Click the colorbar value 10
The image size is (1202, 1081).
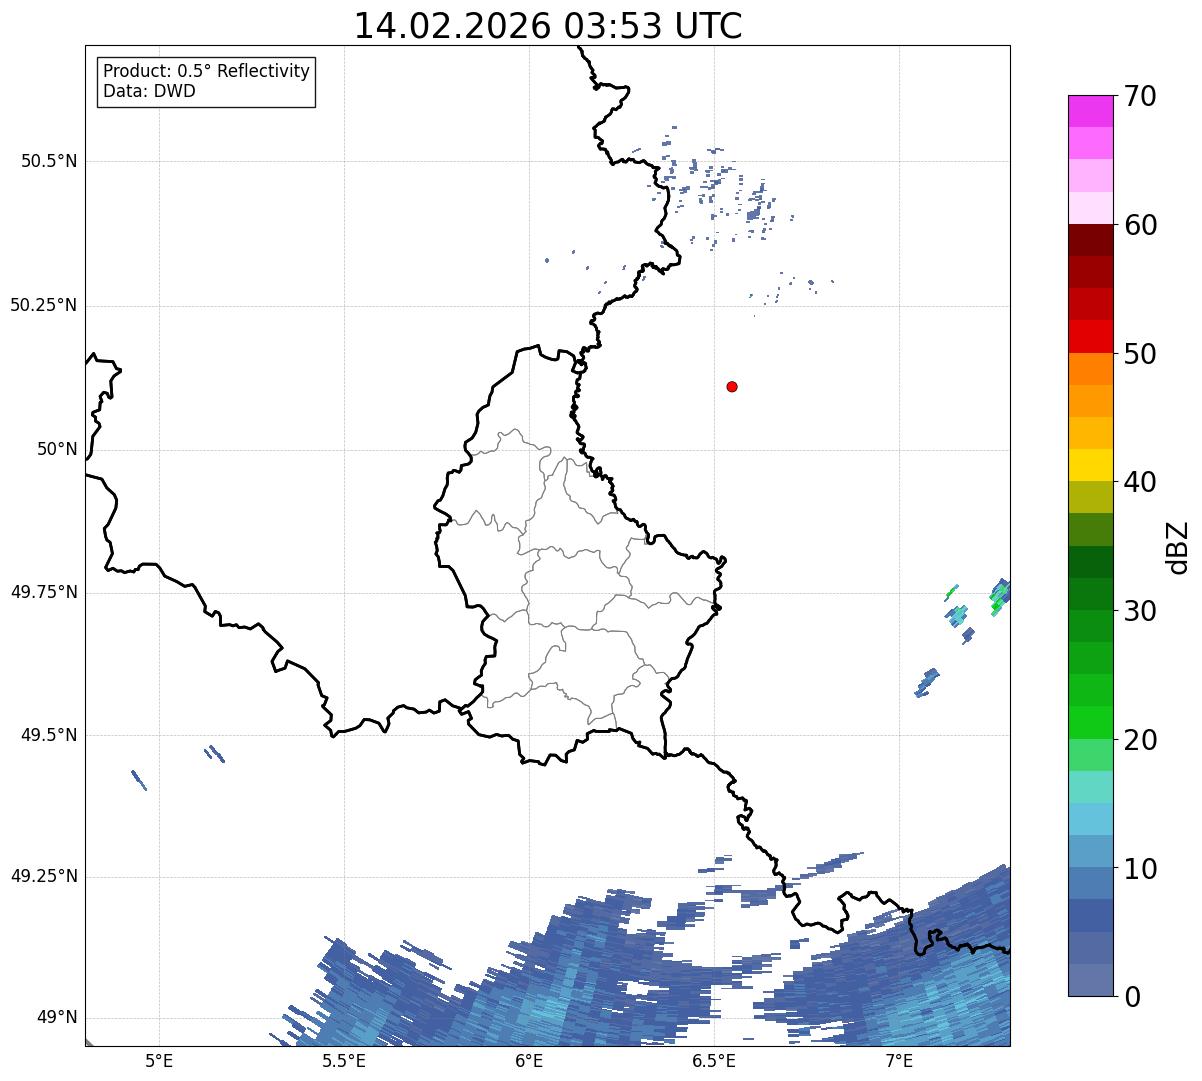coord(1141,869)
